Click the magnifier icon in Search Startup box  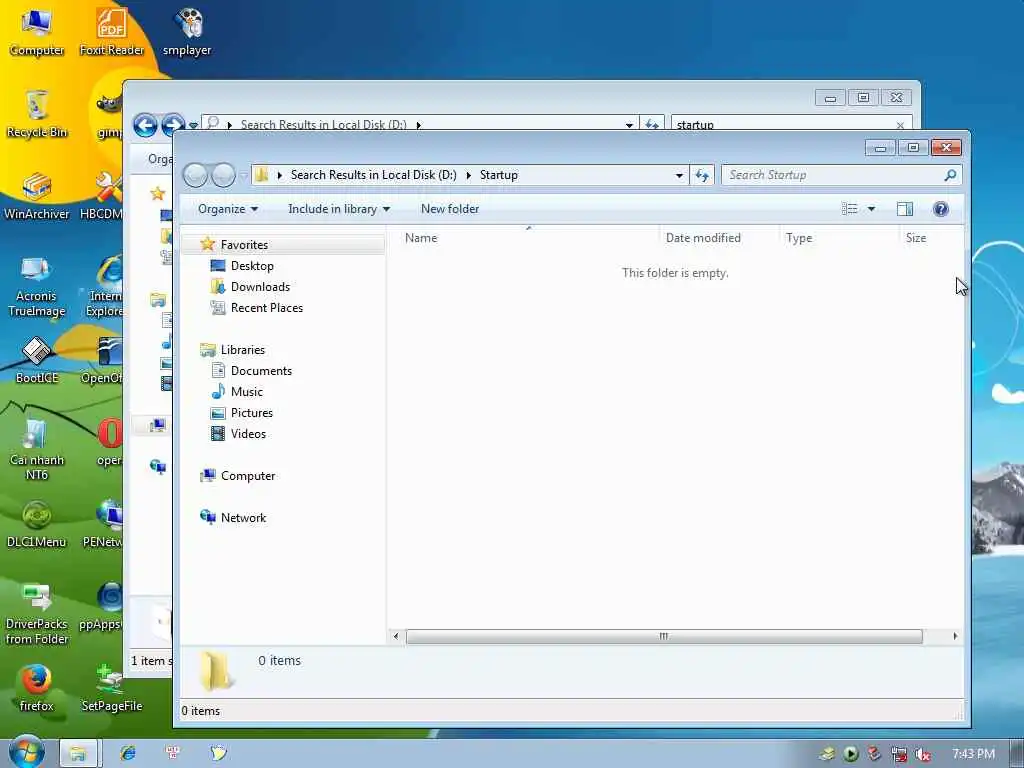pos(950,175)
